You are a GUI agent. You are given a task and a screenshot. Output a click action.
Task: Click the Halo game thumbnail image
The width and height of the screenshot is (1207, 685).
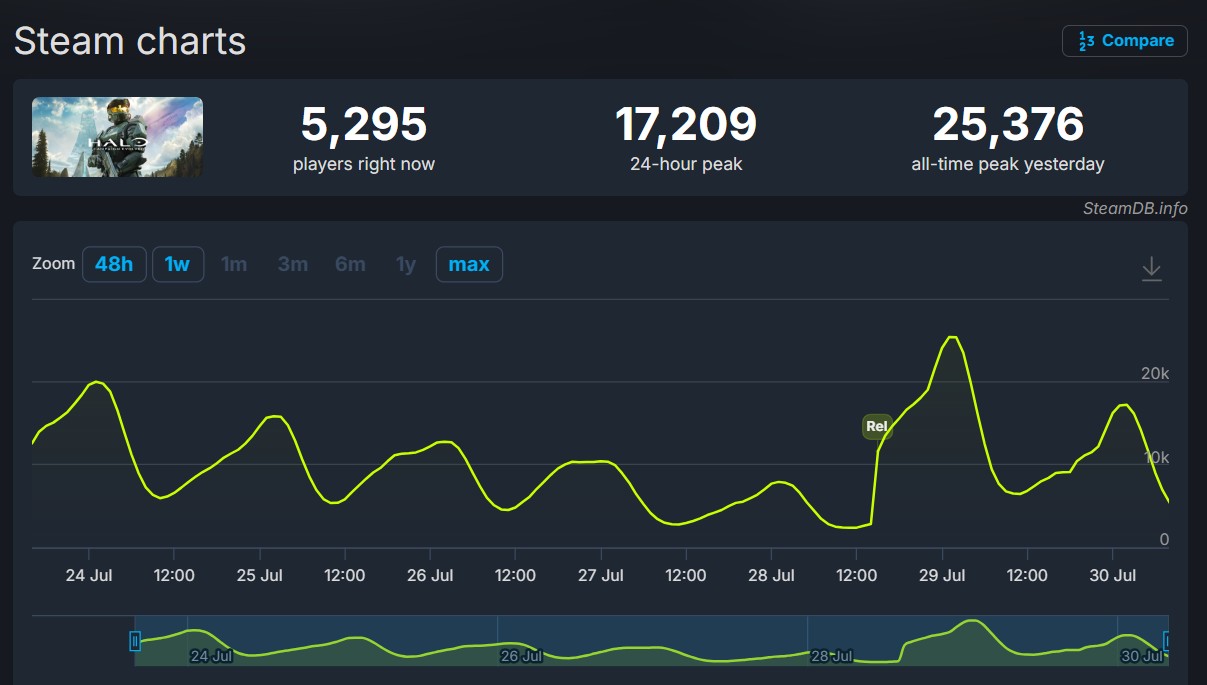117,137
